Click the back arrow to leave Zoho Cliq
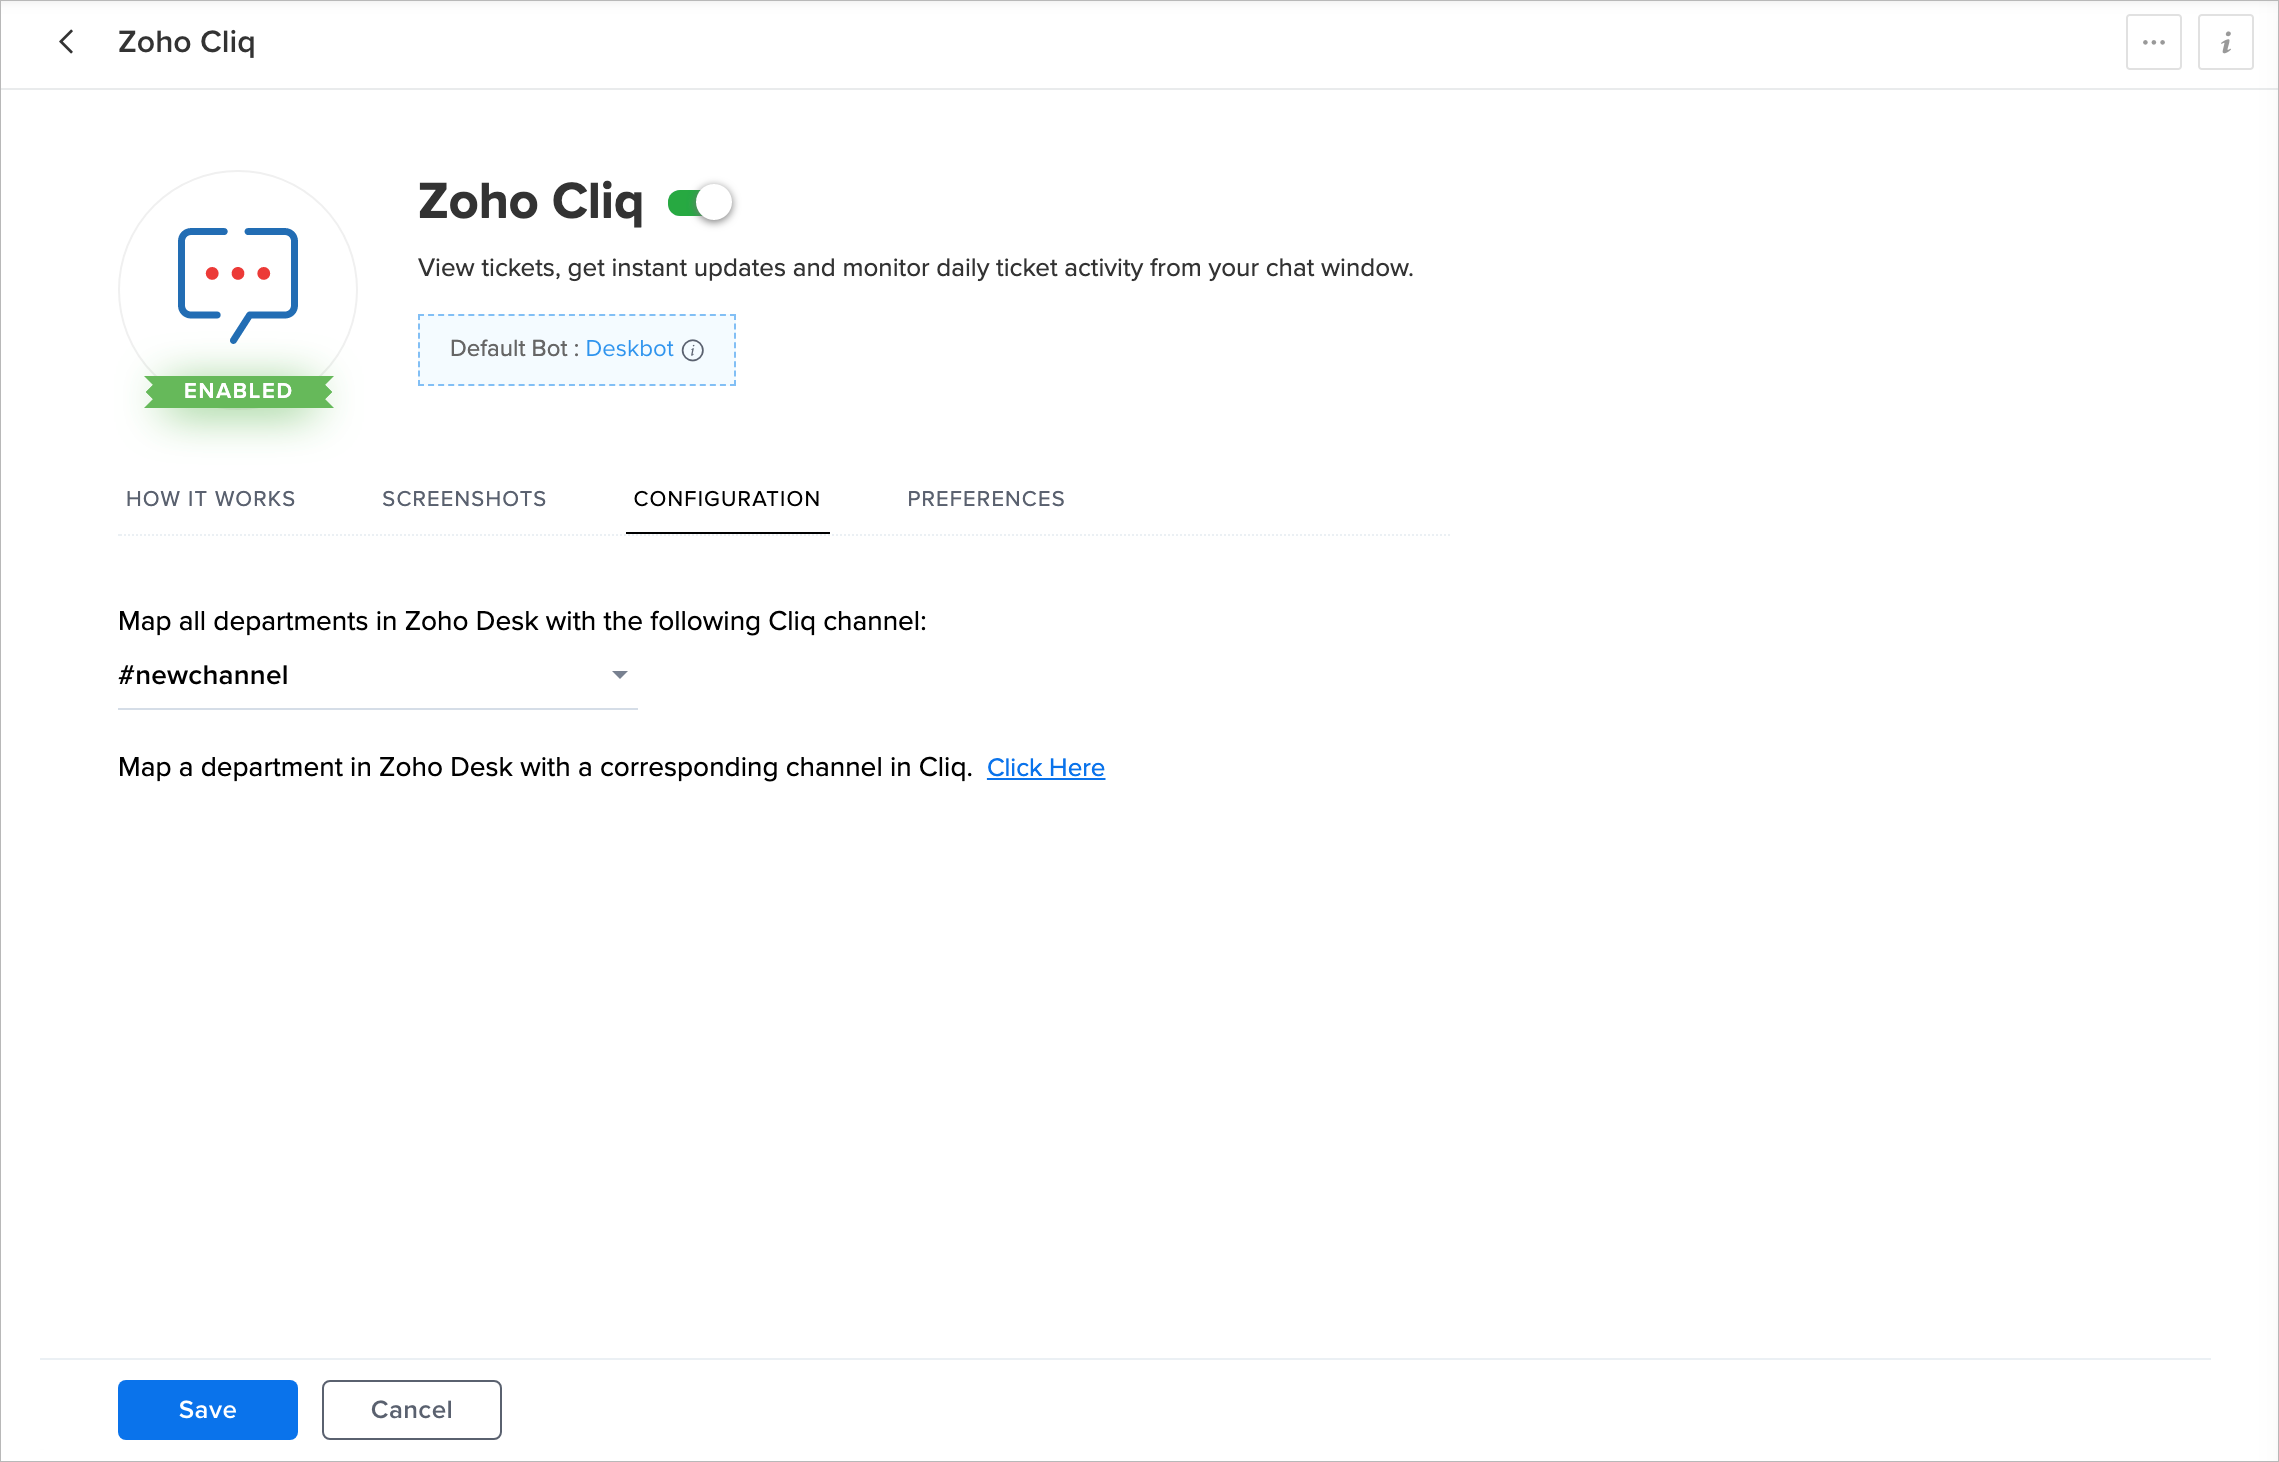 click(x=66, y=42)
